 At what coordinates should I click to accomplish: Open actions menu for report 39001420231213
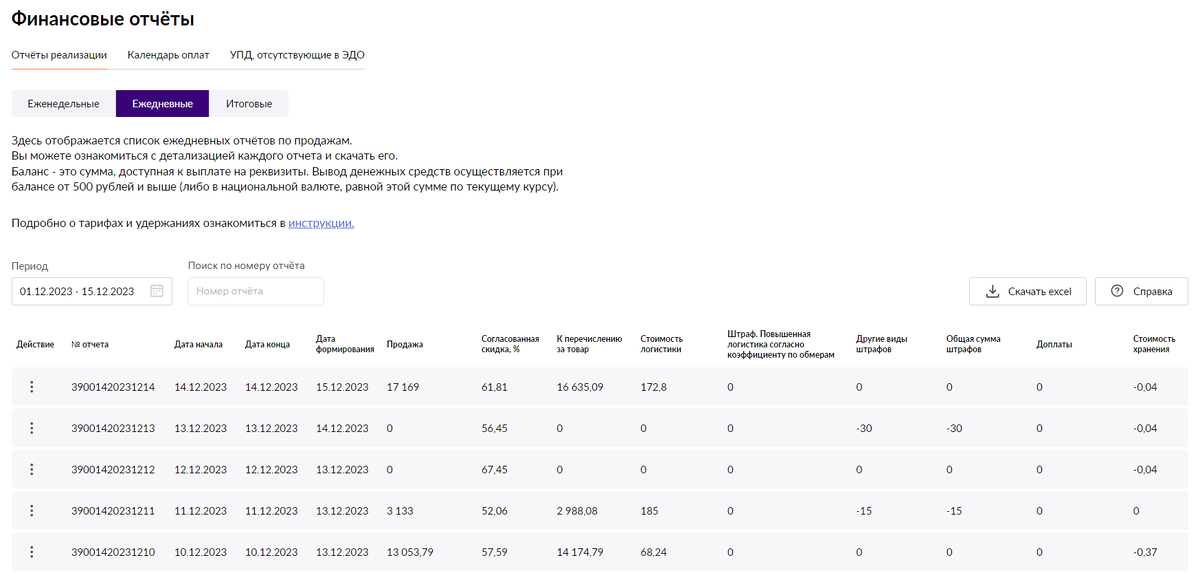coord(31,428)
